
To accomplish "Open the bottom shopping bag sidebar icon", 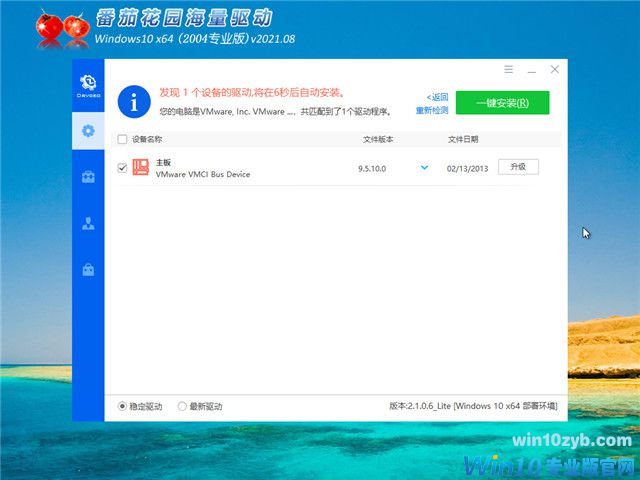I will pos(88,269).
